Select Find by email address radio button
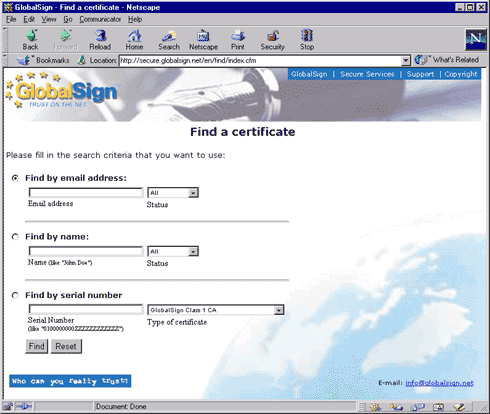The height and width of the screenshot is (414, 490). [15, 178]
